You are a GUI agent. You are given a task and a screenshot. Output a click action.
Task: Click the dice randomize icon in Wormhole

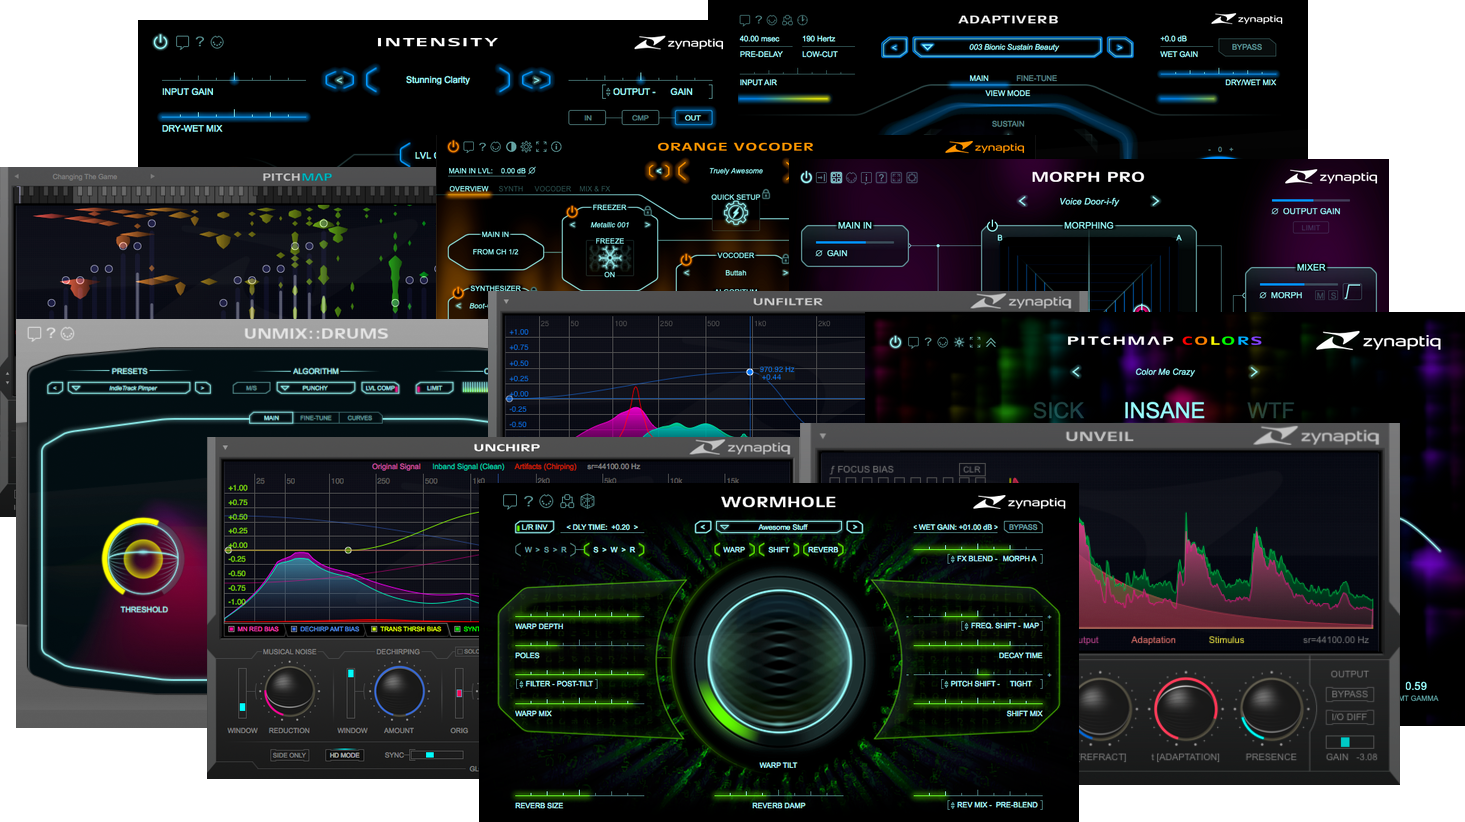coord(588,501)
